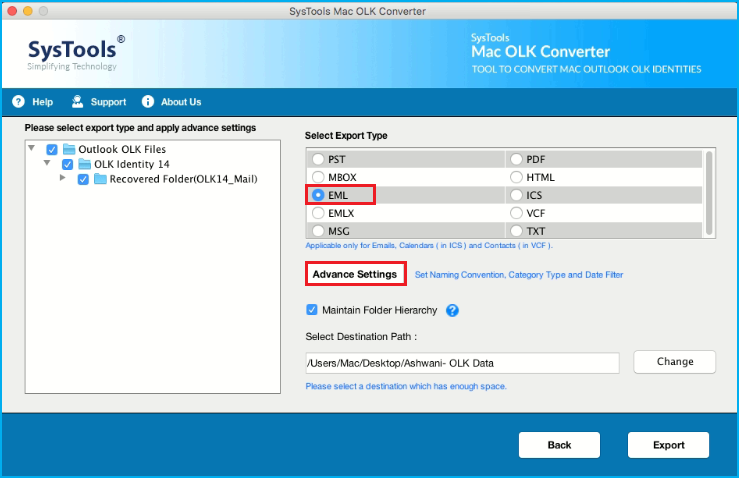
Task: Uncheck the Recovered Folder(OLK14_Mail) checkbox
Action: pyautogui.click(x=83, y=180)
